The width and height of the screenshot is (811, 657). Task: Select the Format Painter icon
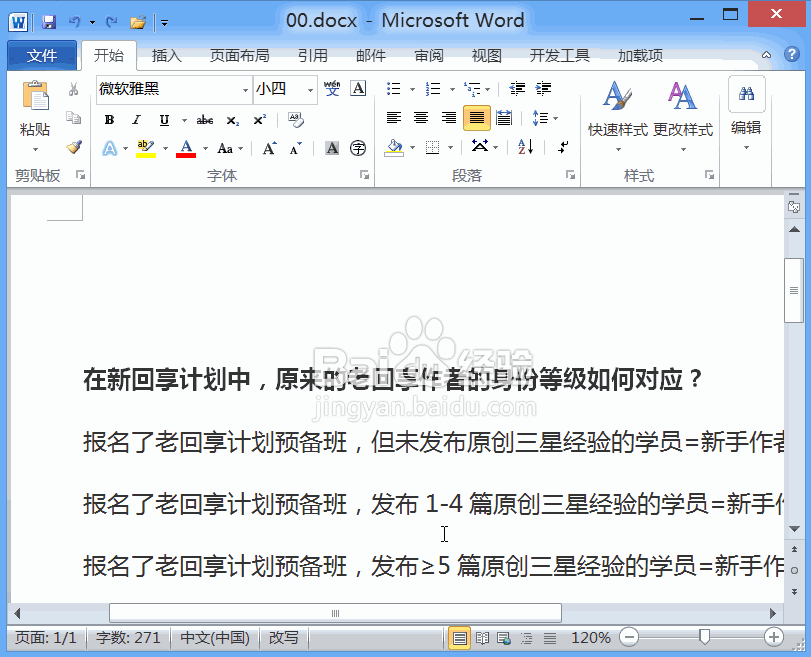click(74, 146)
